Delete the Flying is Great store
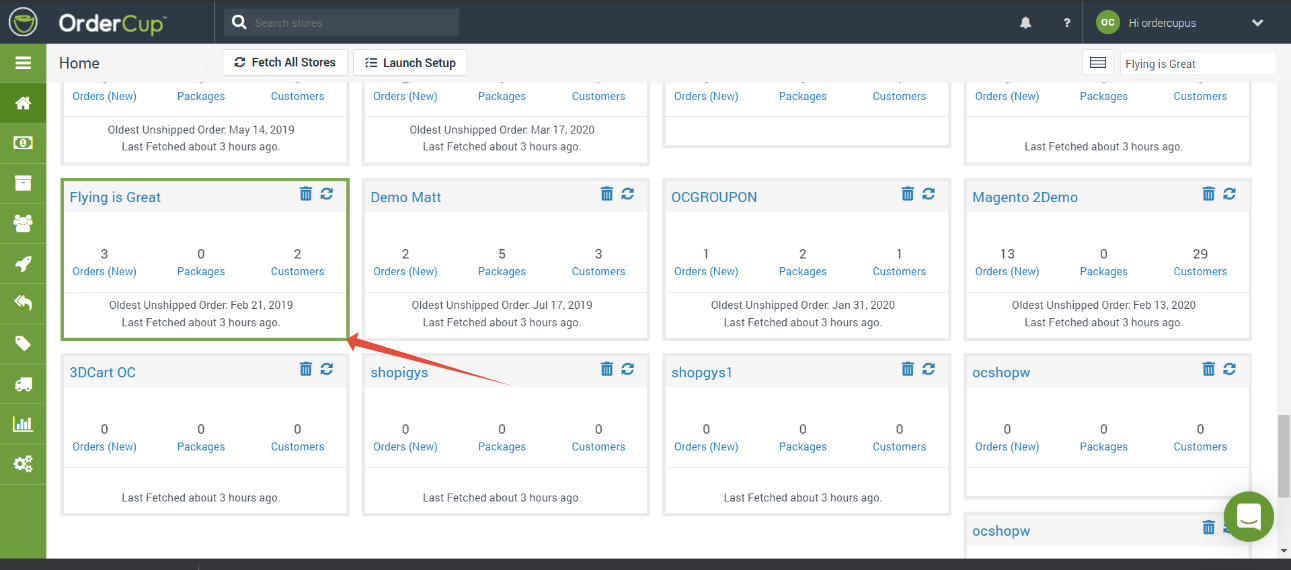Screen dimensions: 1291x570 pyautogui.click(x=306, y=194)
